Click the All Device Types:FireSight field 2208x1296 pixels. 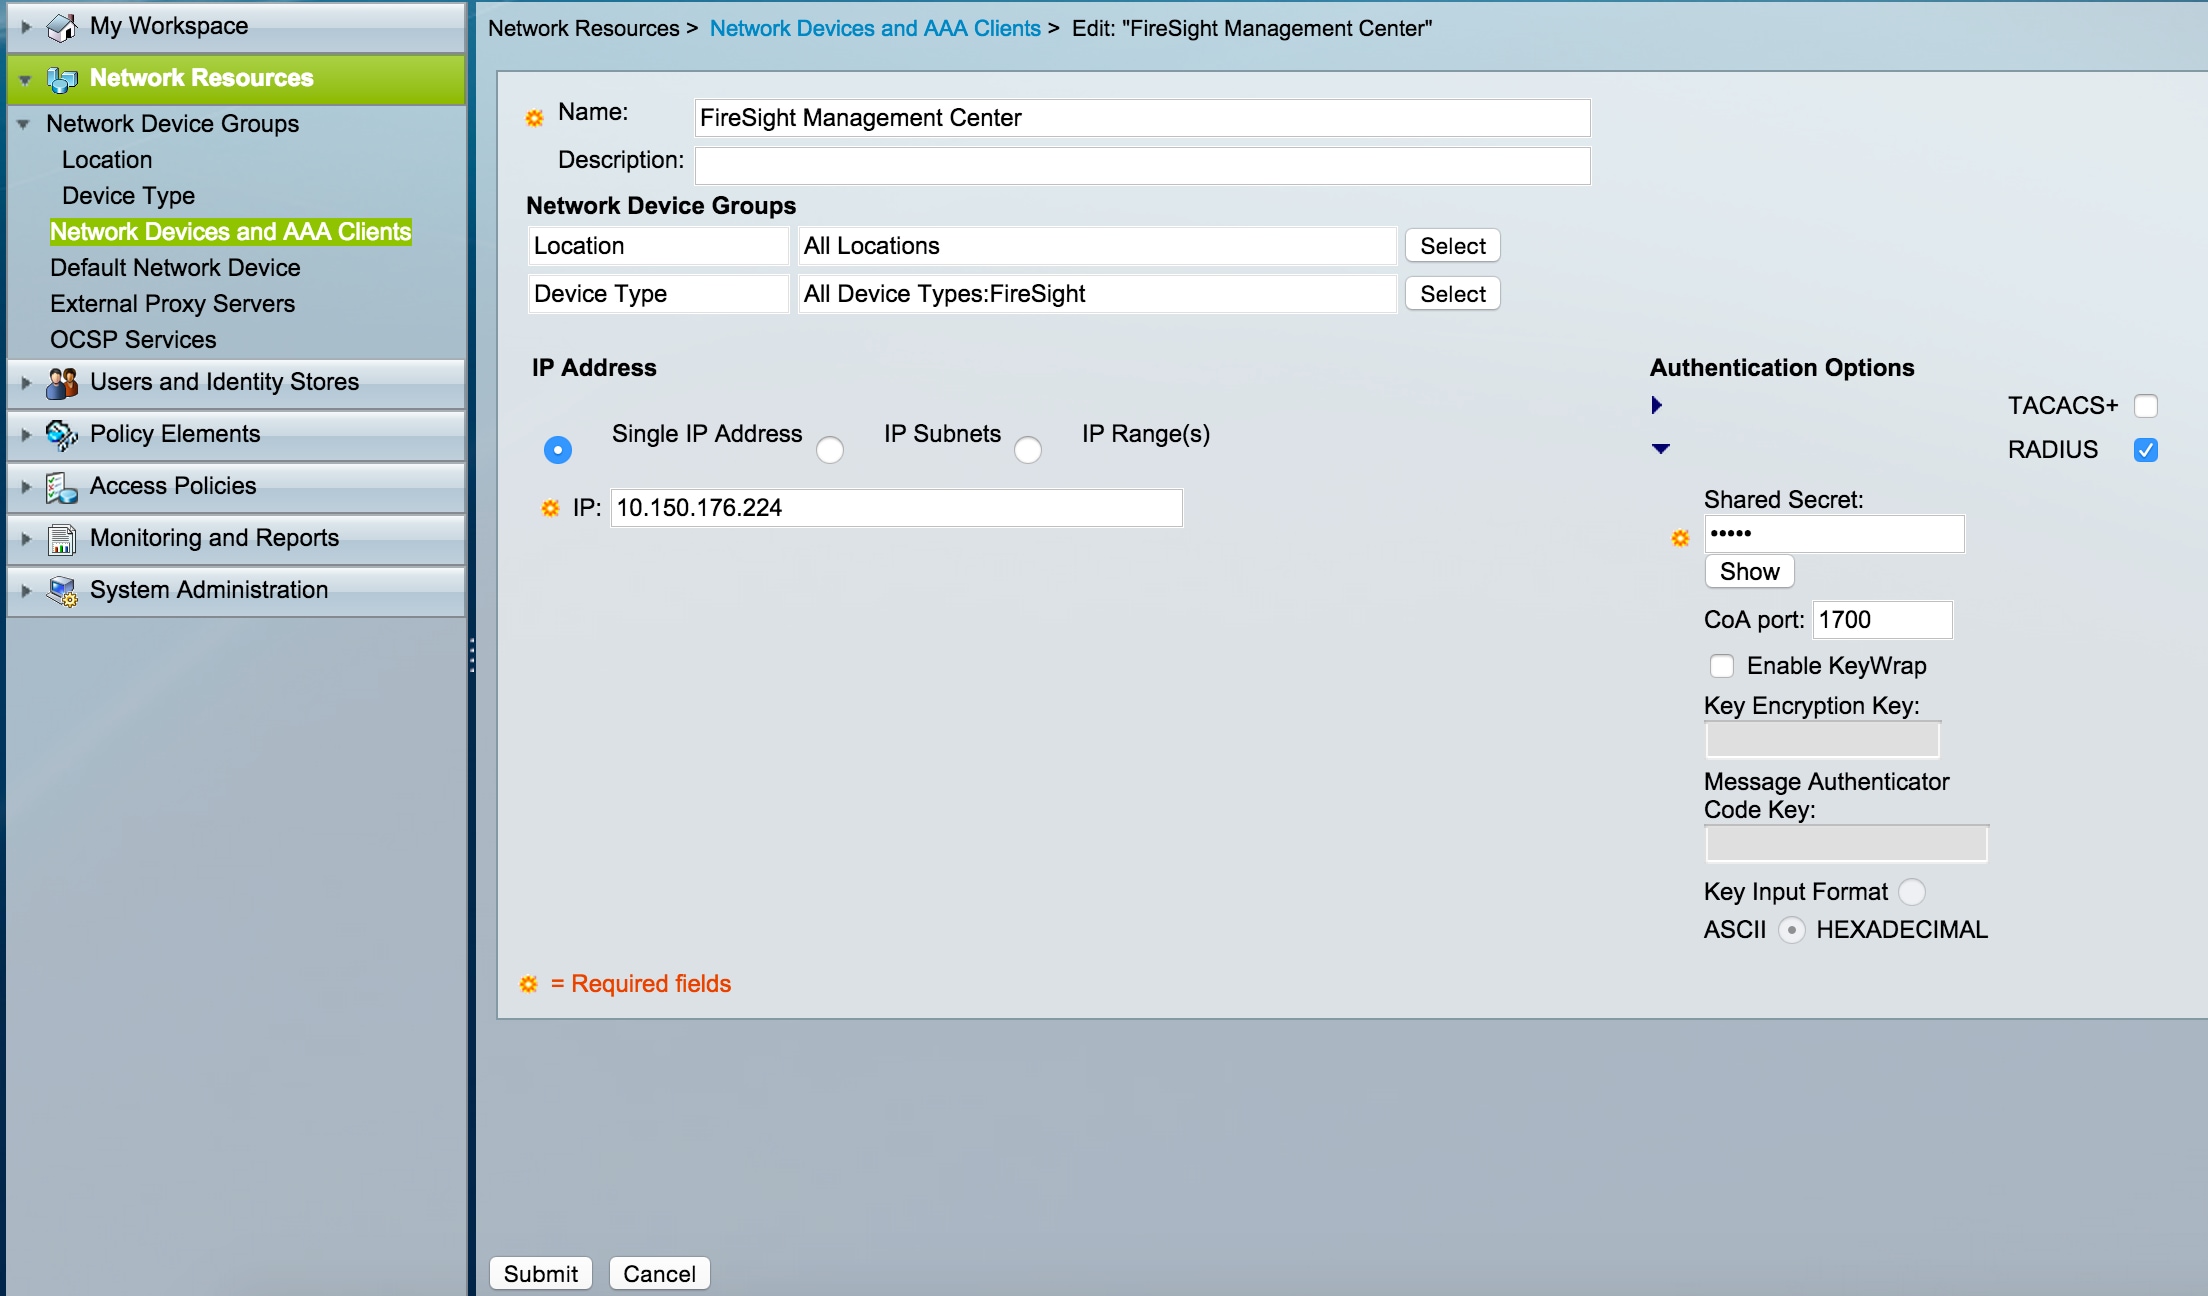click(x=1097, y=294)
